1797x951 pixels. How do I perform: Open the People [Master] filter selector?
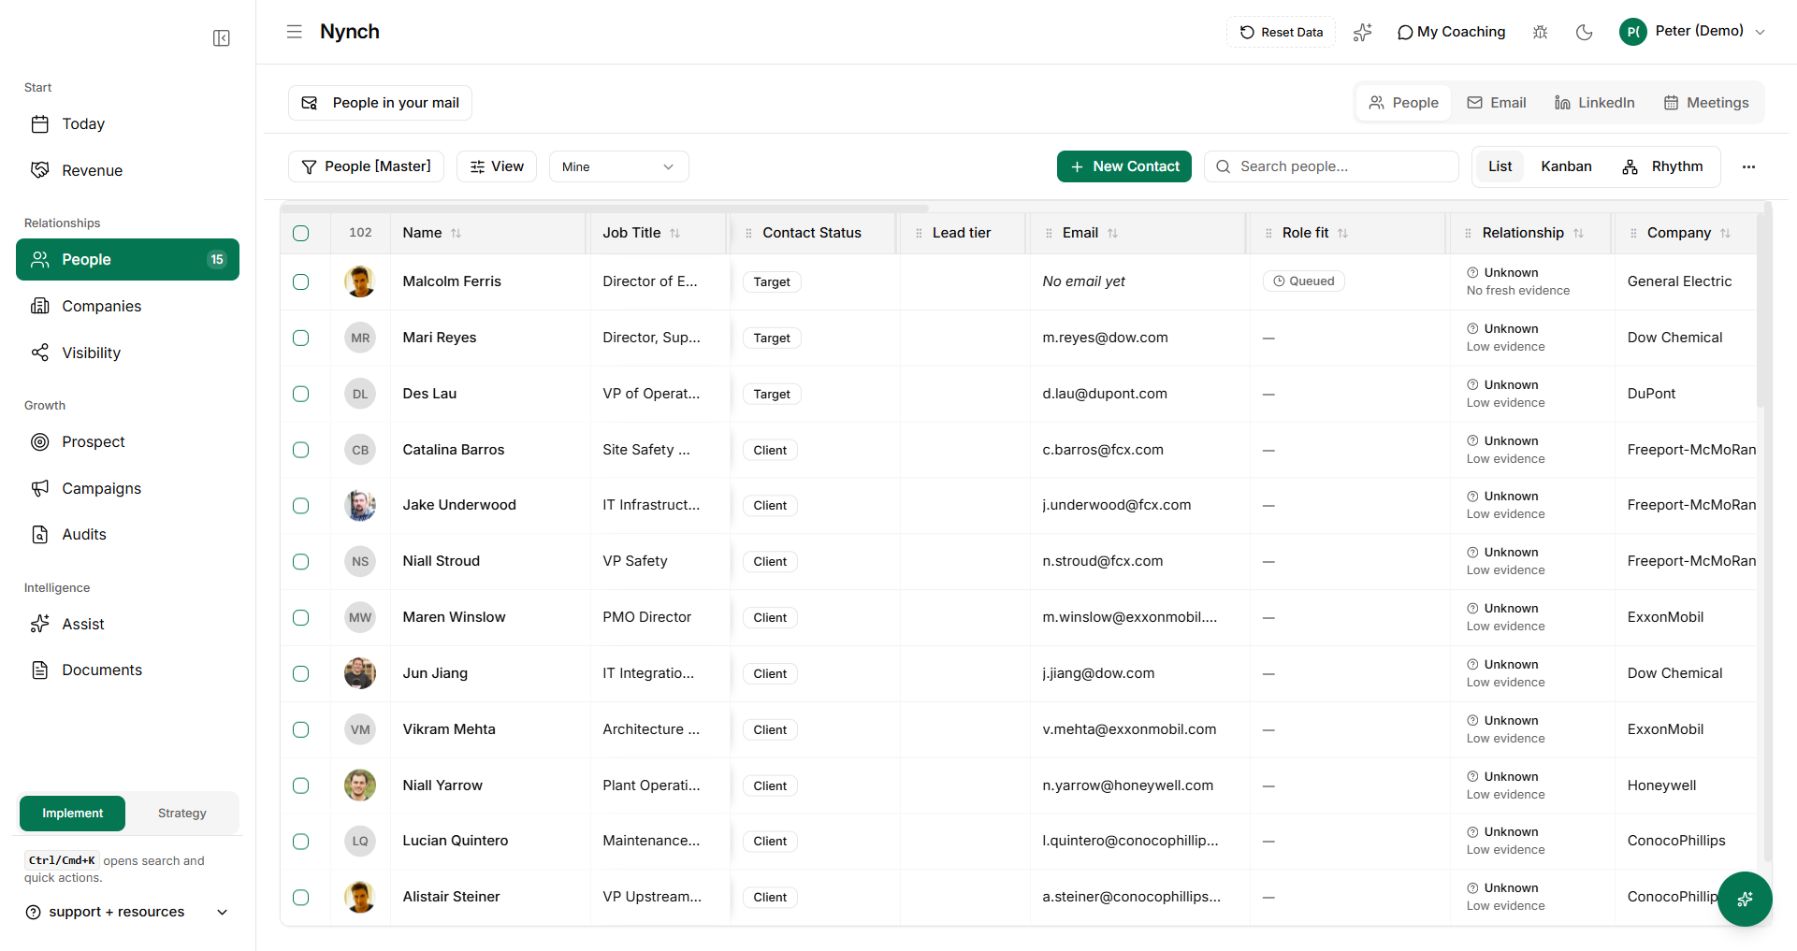(367, 166)
